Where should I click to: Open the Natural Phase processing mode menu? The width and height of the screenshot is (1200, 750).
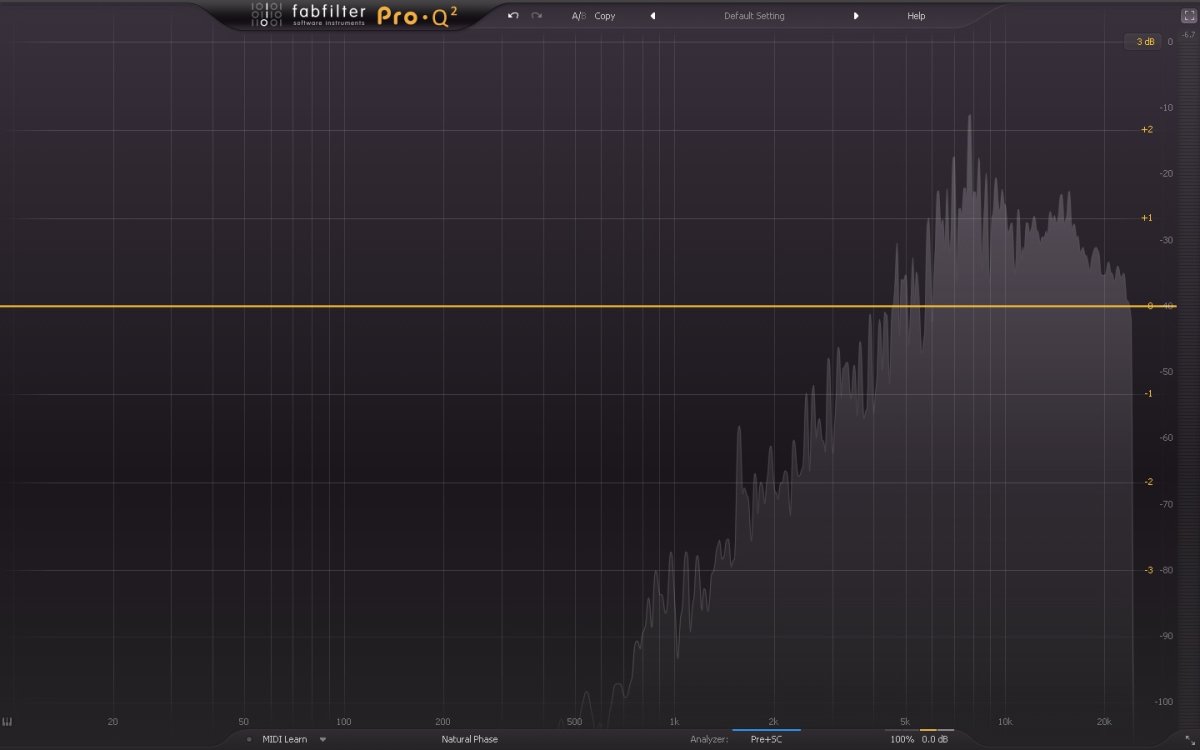pos(469,740)
